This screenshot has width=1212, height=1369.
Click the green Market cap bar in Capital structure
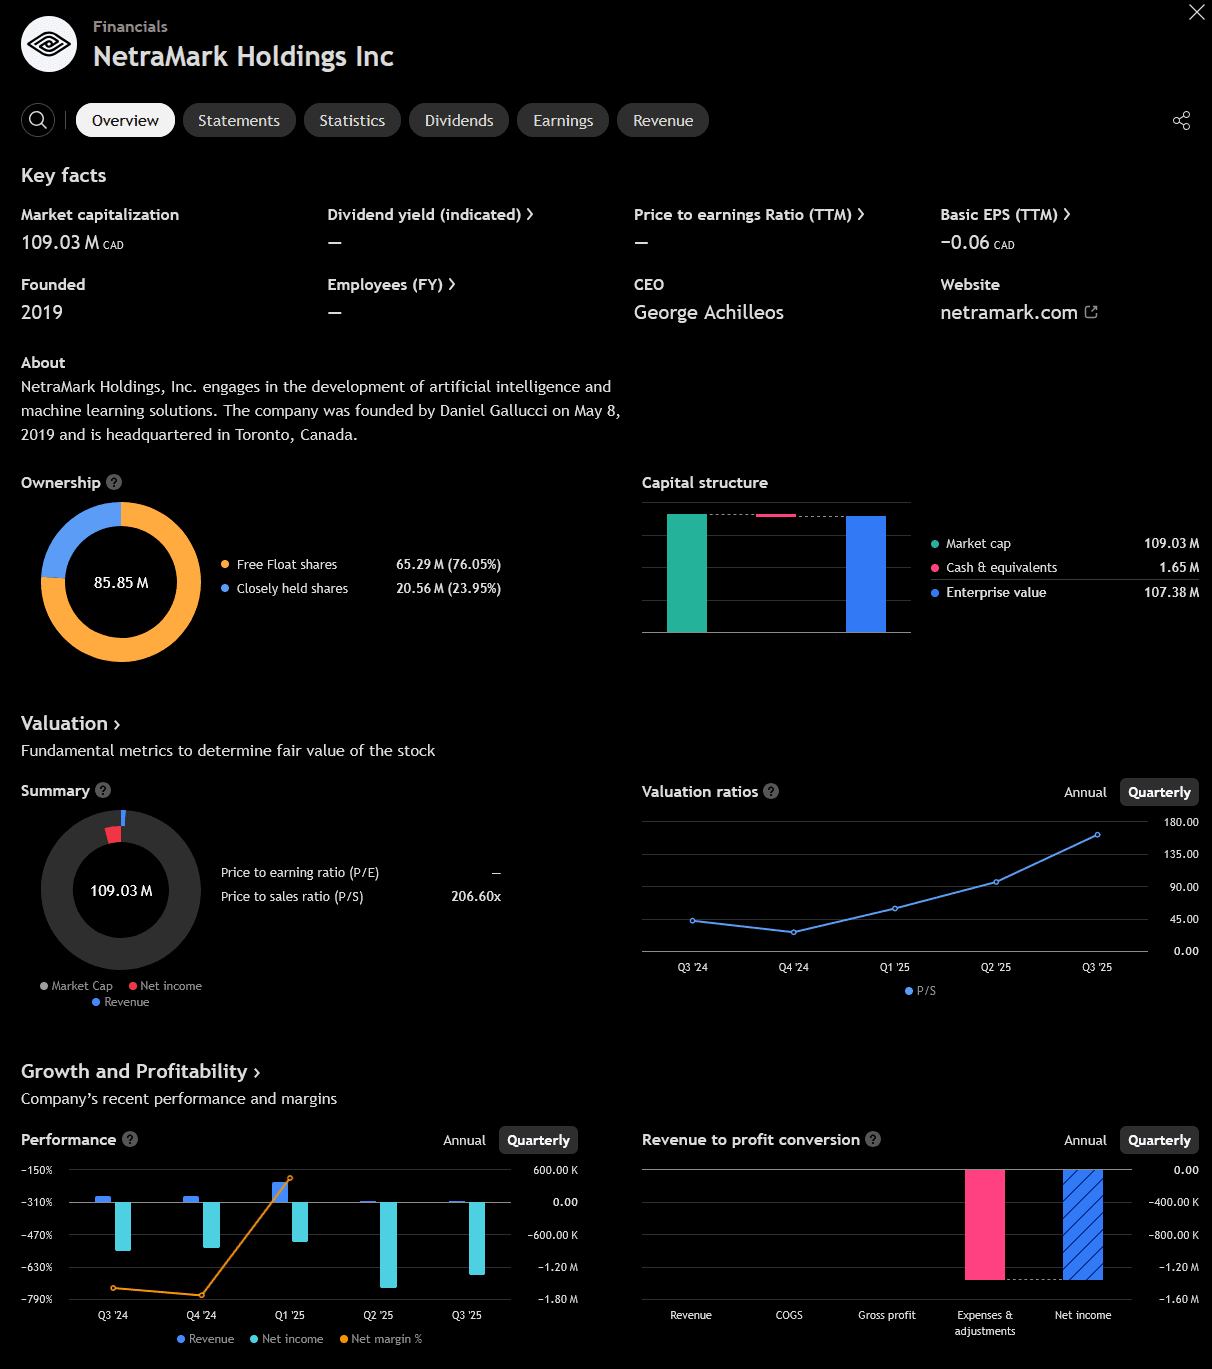click(687, 573)
